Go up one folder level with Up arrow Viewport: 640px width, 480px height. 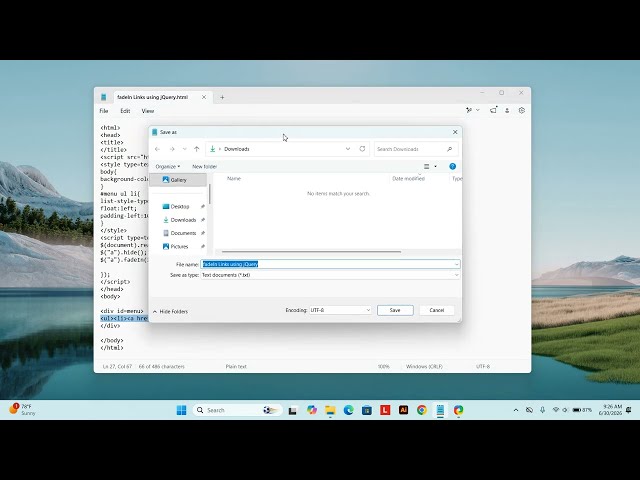pos(197,149)
